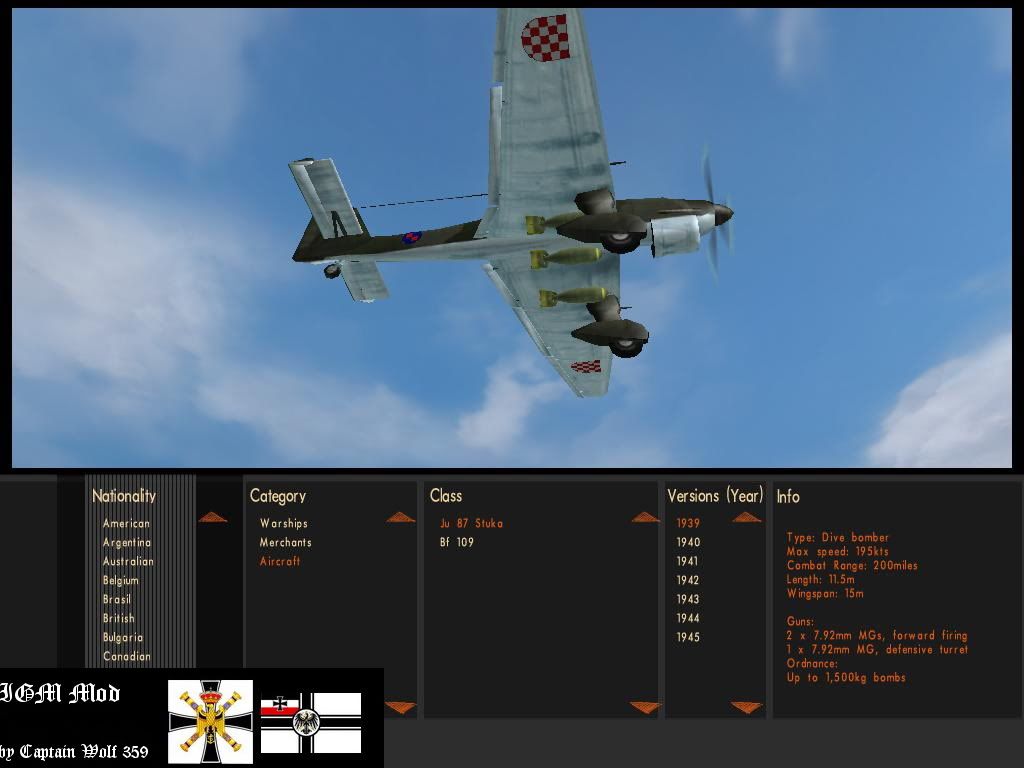This screenshot has width=1024, height=768.
Task: Click the 'Max speed: 195kts' info line
Action: coord(837,551)
